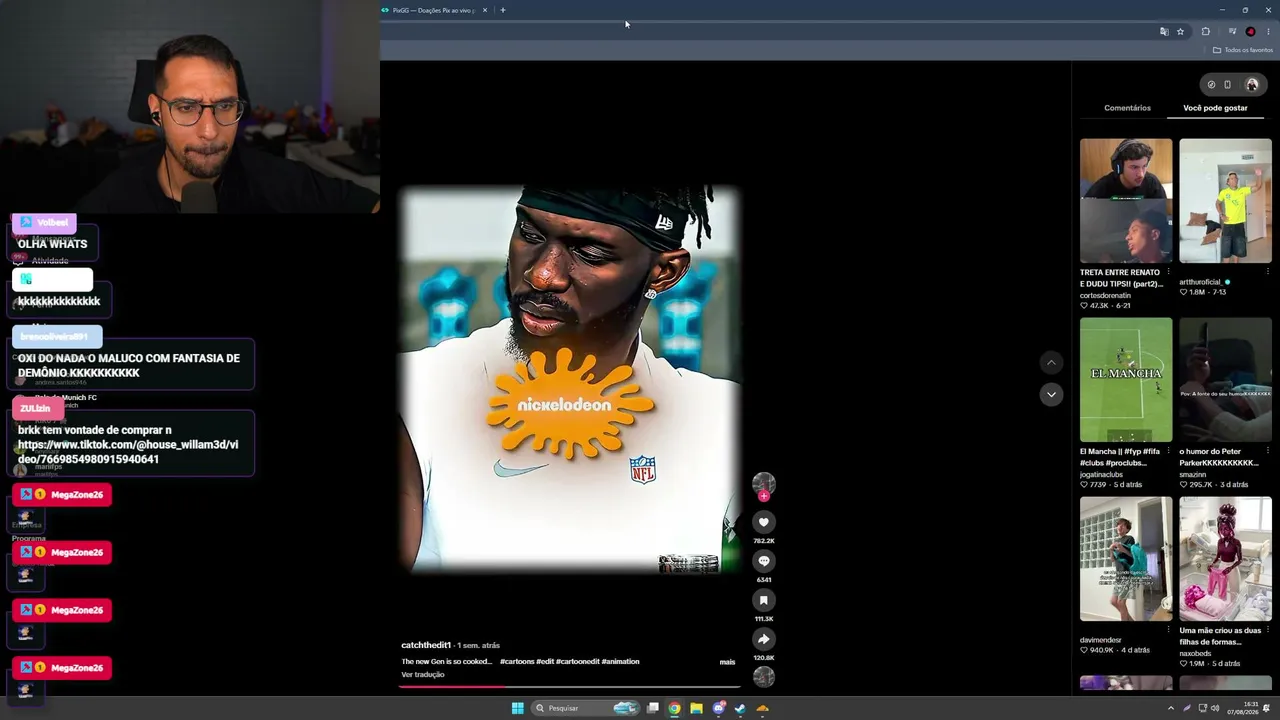This screenshot has width=1280, height=720.
Task: Open the #cartoons hashtag
Action: click(x=516, y=662)
